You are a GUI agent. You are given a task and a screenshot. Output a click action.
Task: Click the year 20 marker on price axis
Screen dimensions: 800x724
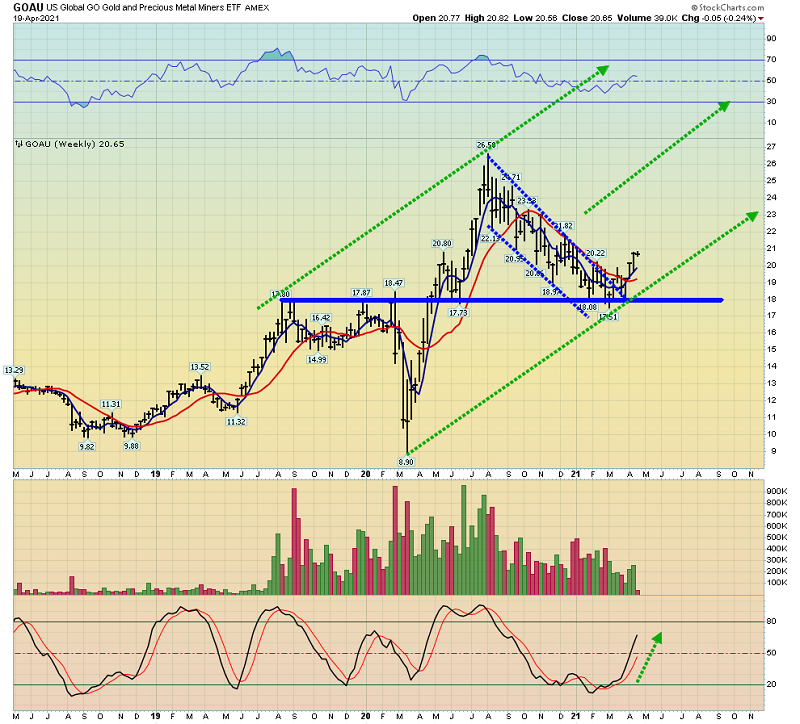click(x=365, y=474)
